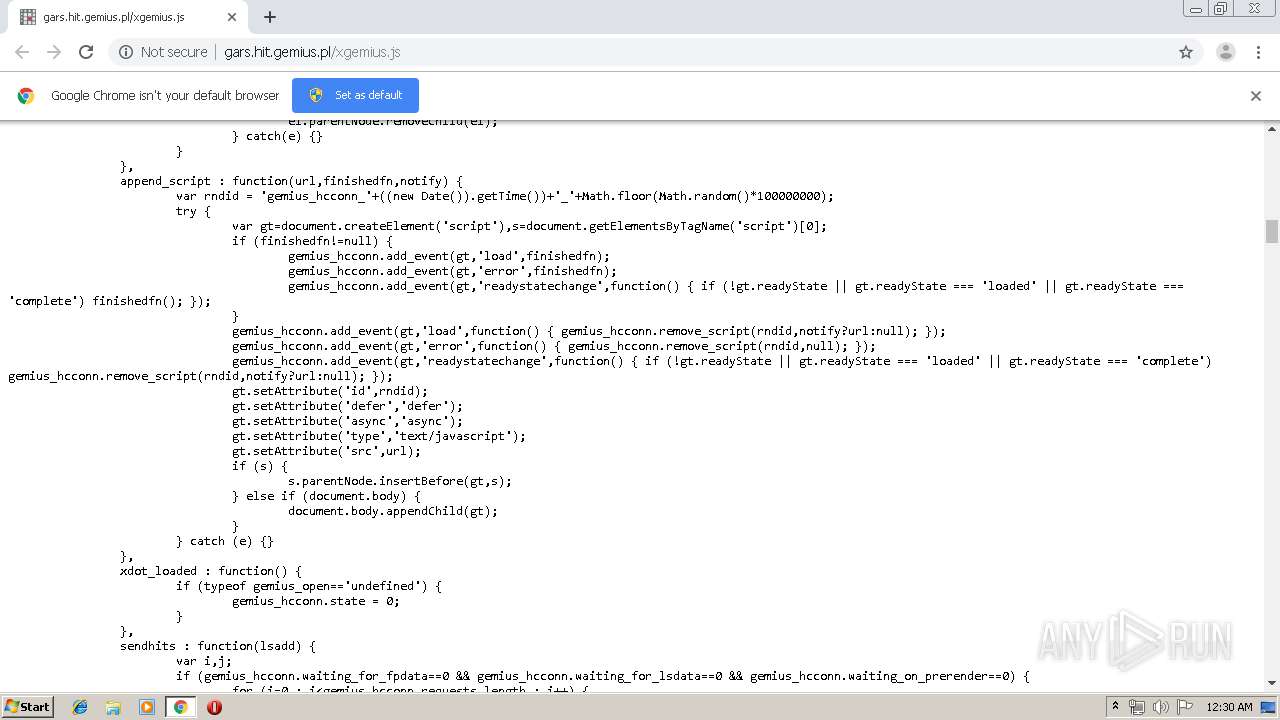Click the scroll up arrow

[1272, 129]
